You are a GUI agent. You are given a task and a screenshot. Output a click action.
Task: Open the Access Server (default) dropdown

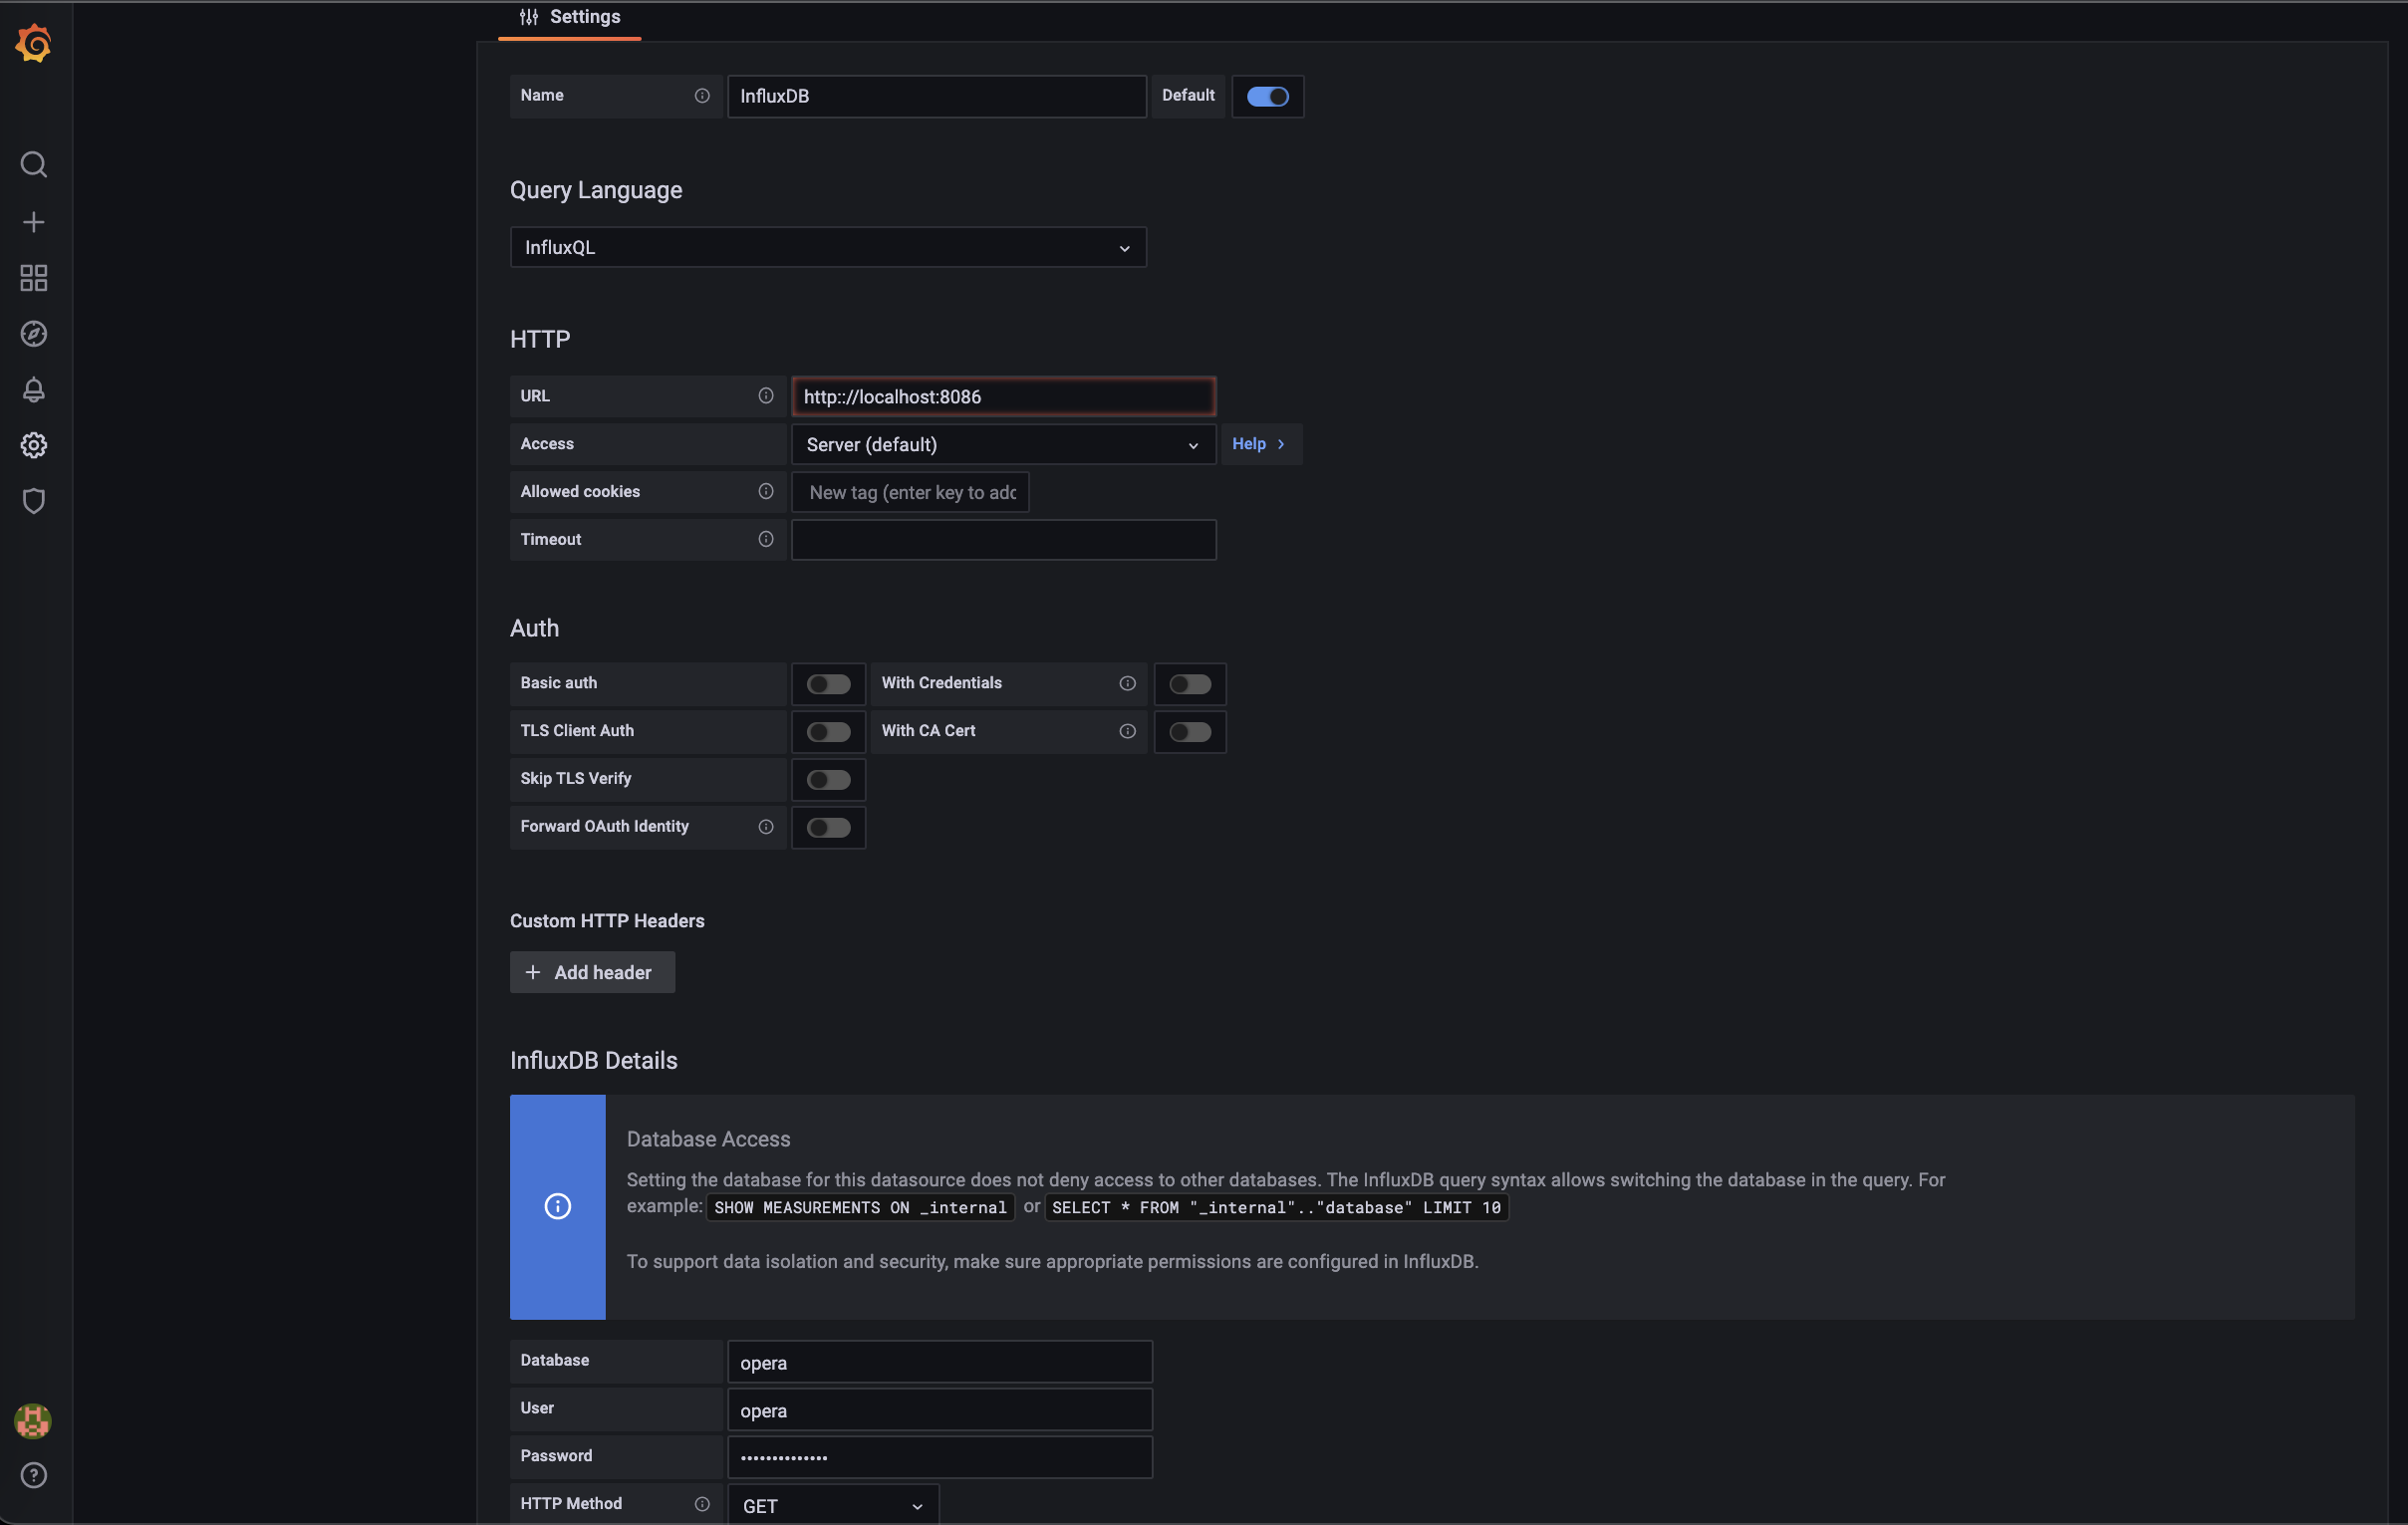tap(1003, 445)
